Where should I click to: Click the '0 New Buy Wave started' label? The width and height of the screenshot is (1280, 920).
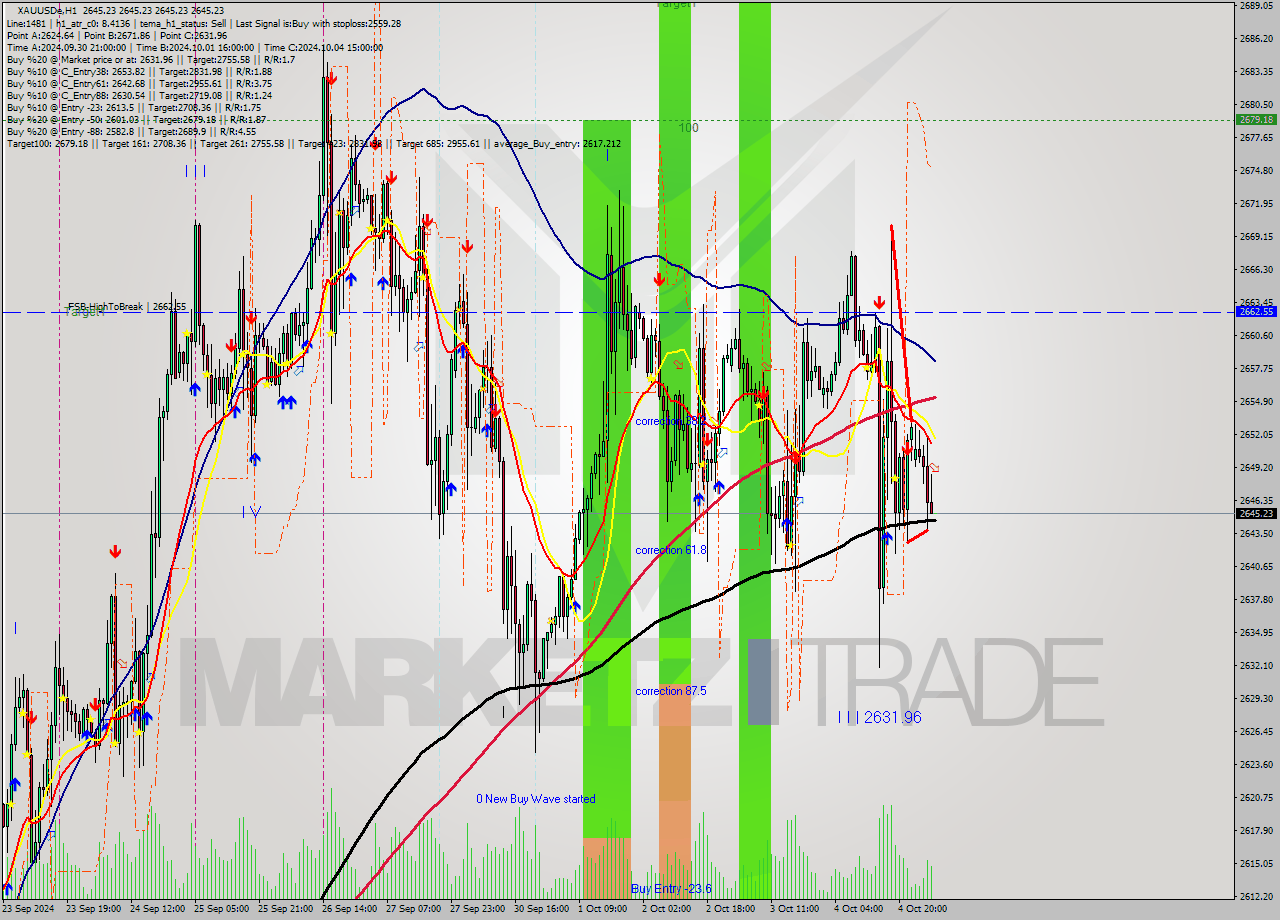tap(536, 799)
